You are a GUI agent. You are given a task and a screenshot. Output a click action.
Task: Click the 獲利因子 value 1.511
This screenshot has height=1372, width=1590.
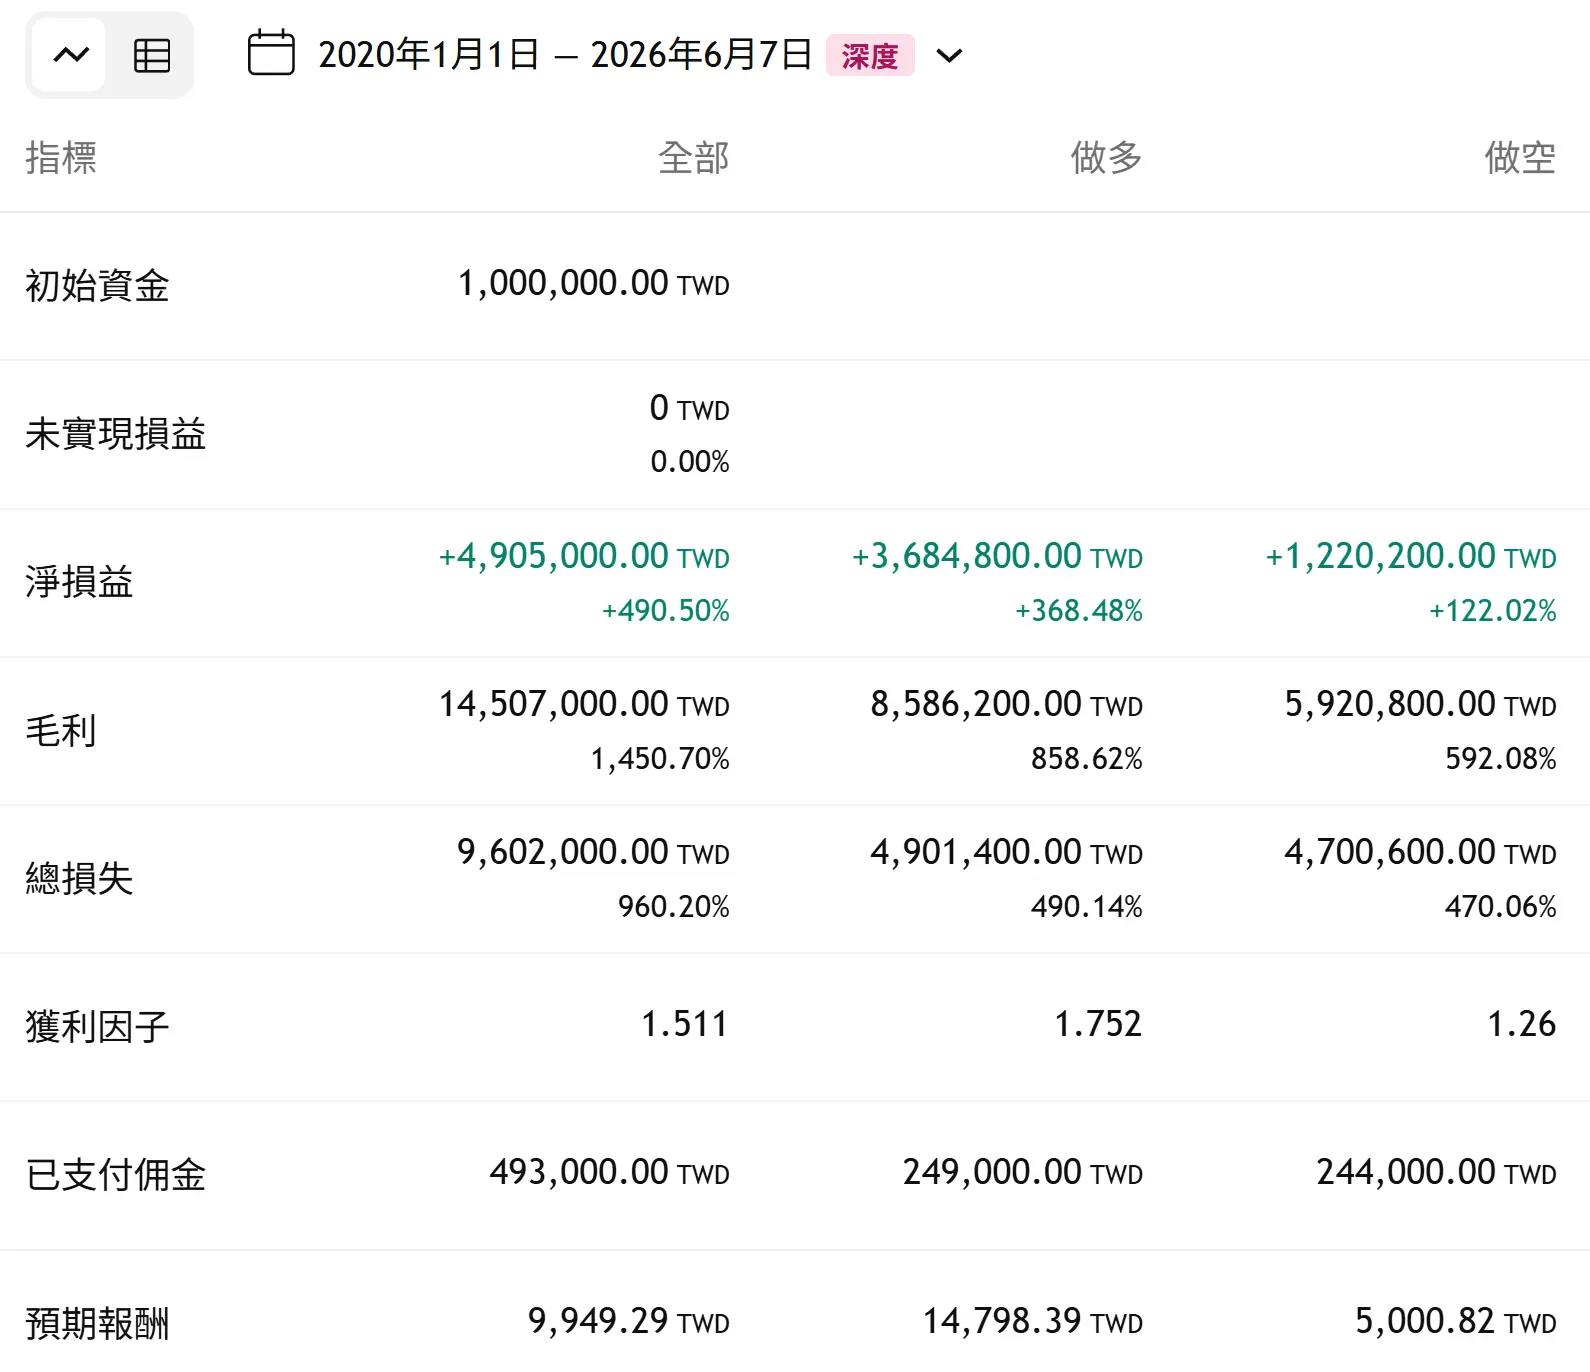[684, 1024]
